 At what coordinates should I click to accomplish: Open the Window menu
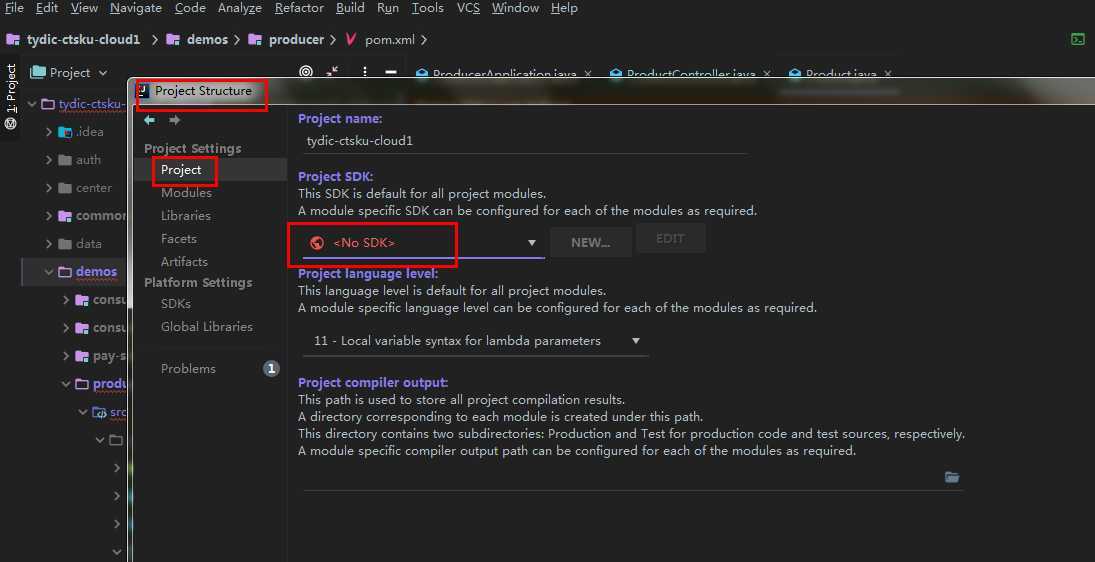515,8
